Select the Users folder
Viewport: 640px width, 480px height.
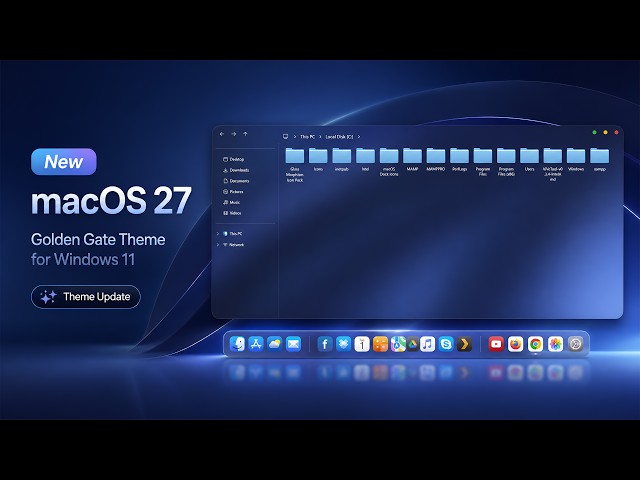point(529,160)
